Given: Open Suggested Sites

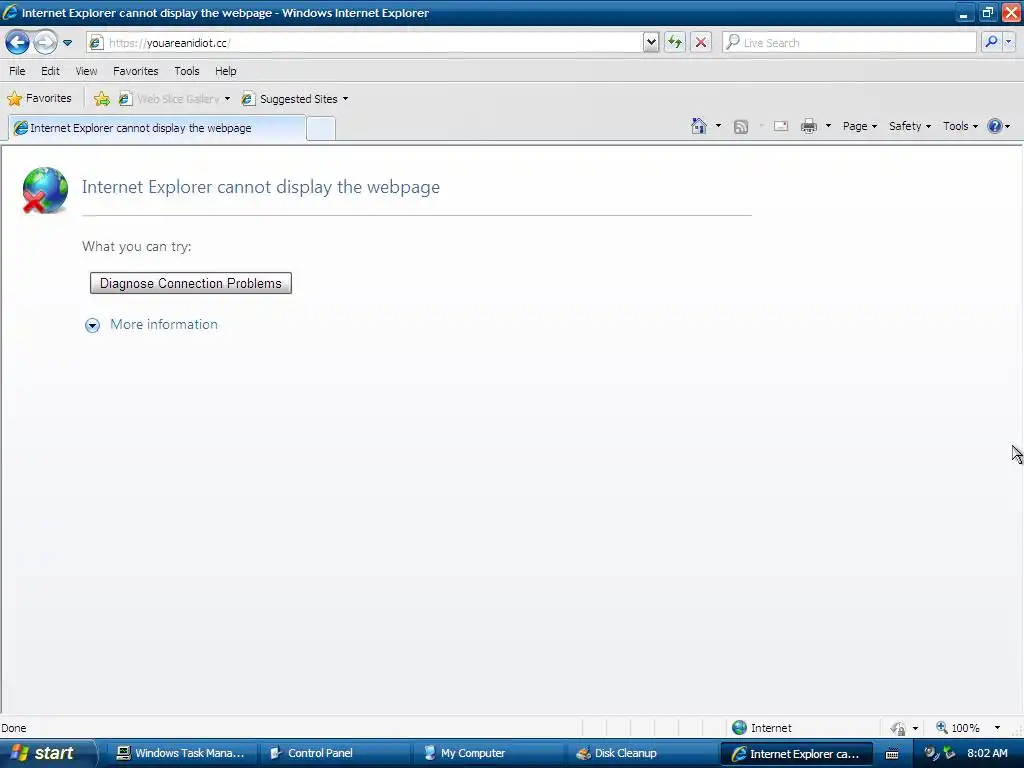Looking at the screenshot, I should coord(290,99).
